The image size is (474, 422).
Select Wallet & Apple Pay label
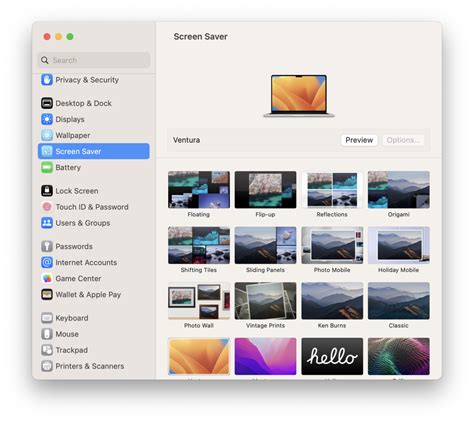[x=88, y=295]
